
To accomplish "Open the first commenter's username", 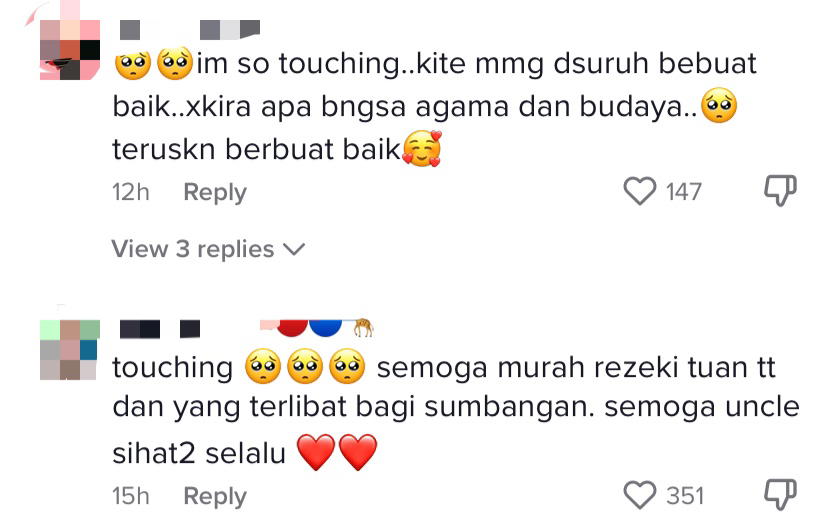I will click(x=190, y=30).
